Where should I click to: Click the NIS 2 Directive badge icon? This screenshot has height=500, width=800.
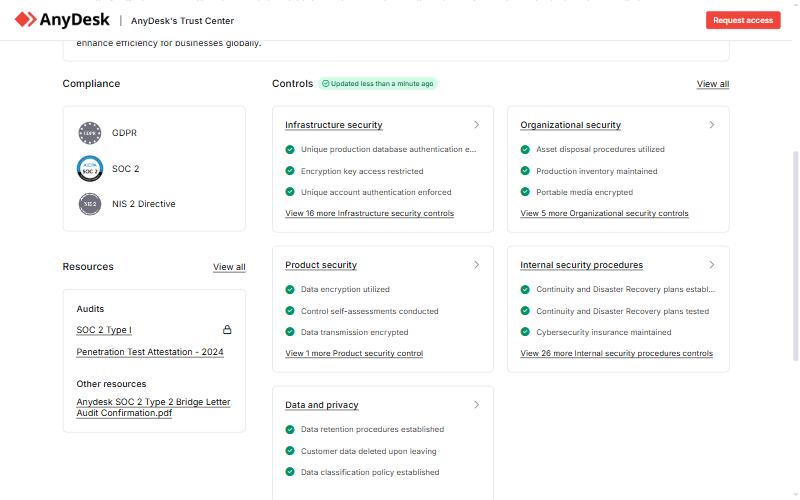click(x=90, y=204)
